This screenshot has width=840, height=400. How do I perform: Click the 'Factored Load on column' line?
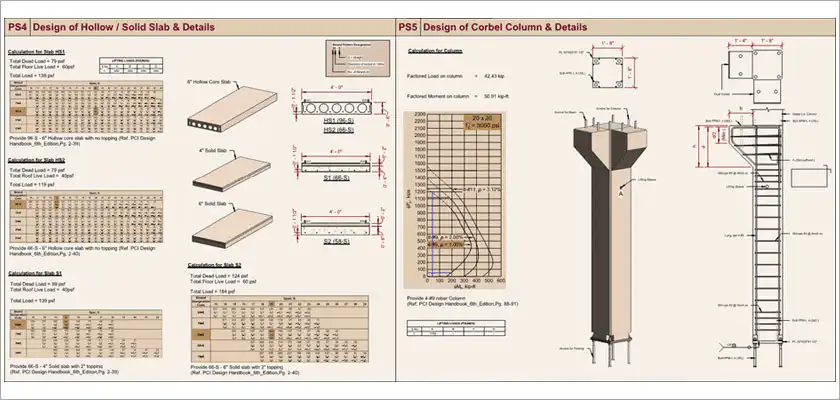455,76
